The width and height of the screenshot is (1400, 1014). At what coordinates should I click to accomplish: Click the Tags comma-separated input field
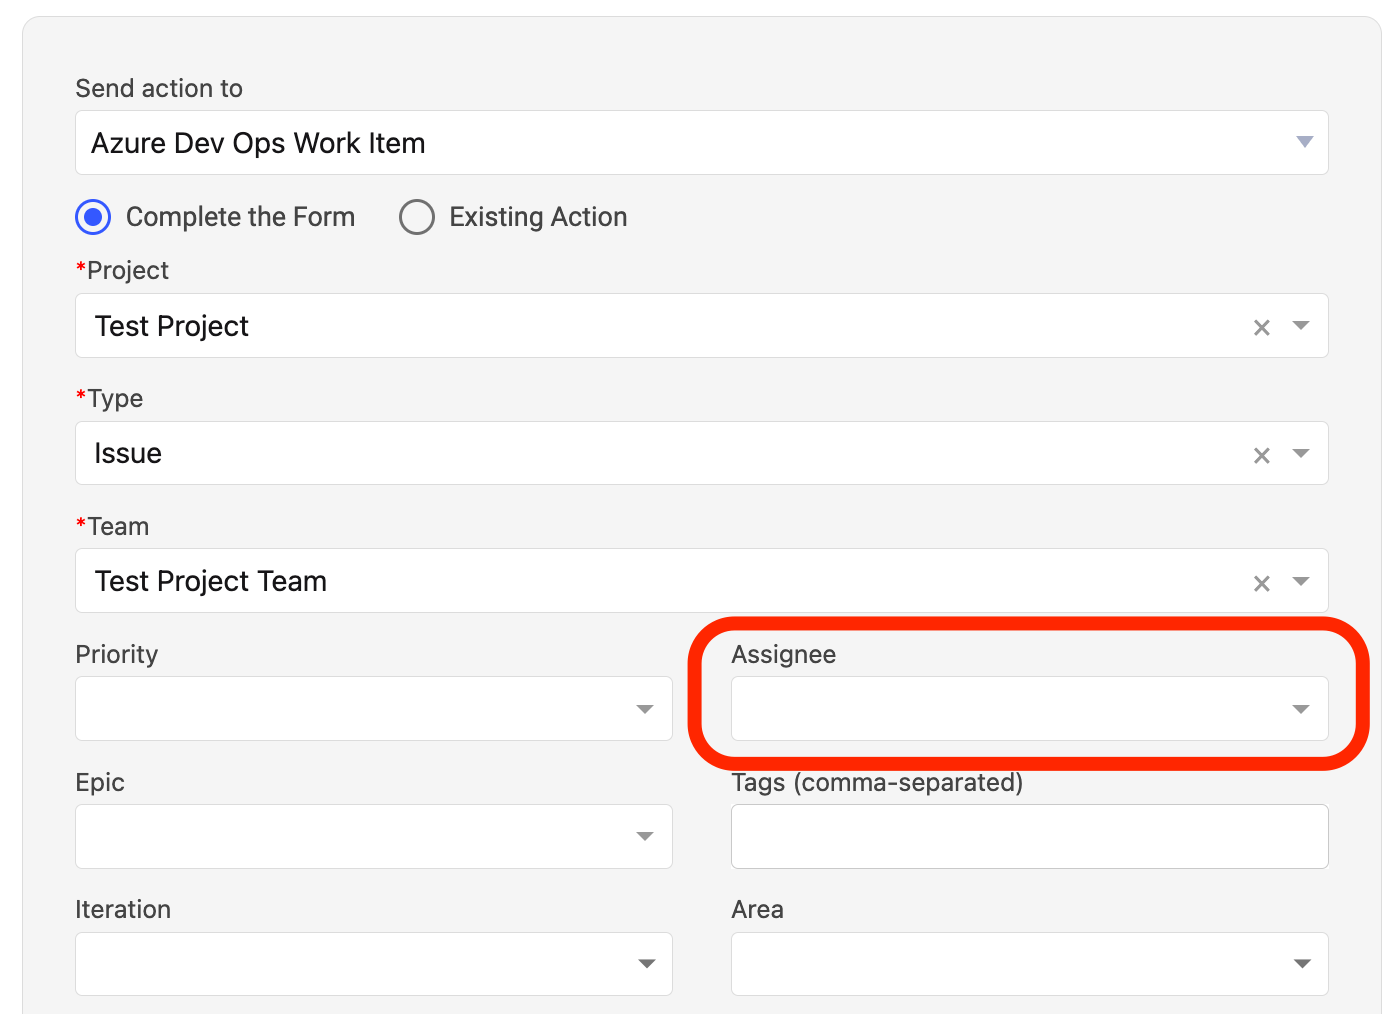[1030, 836]
